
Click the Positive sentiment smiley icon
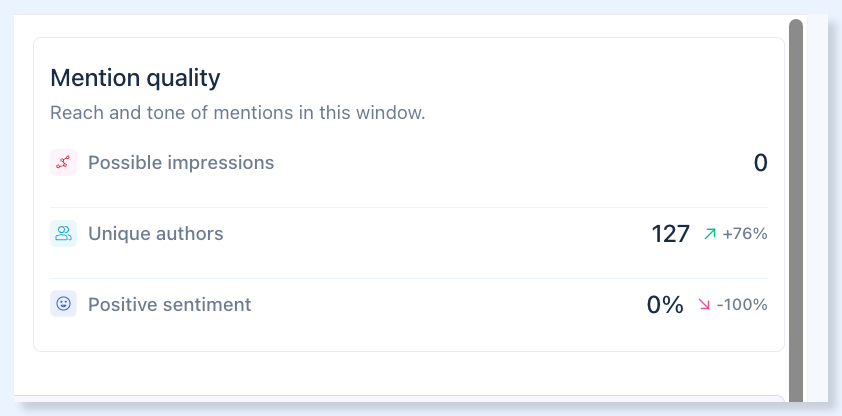(x=63, y=304)
